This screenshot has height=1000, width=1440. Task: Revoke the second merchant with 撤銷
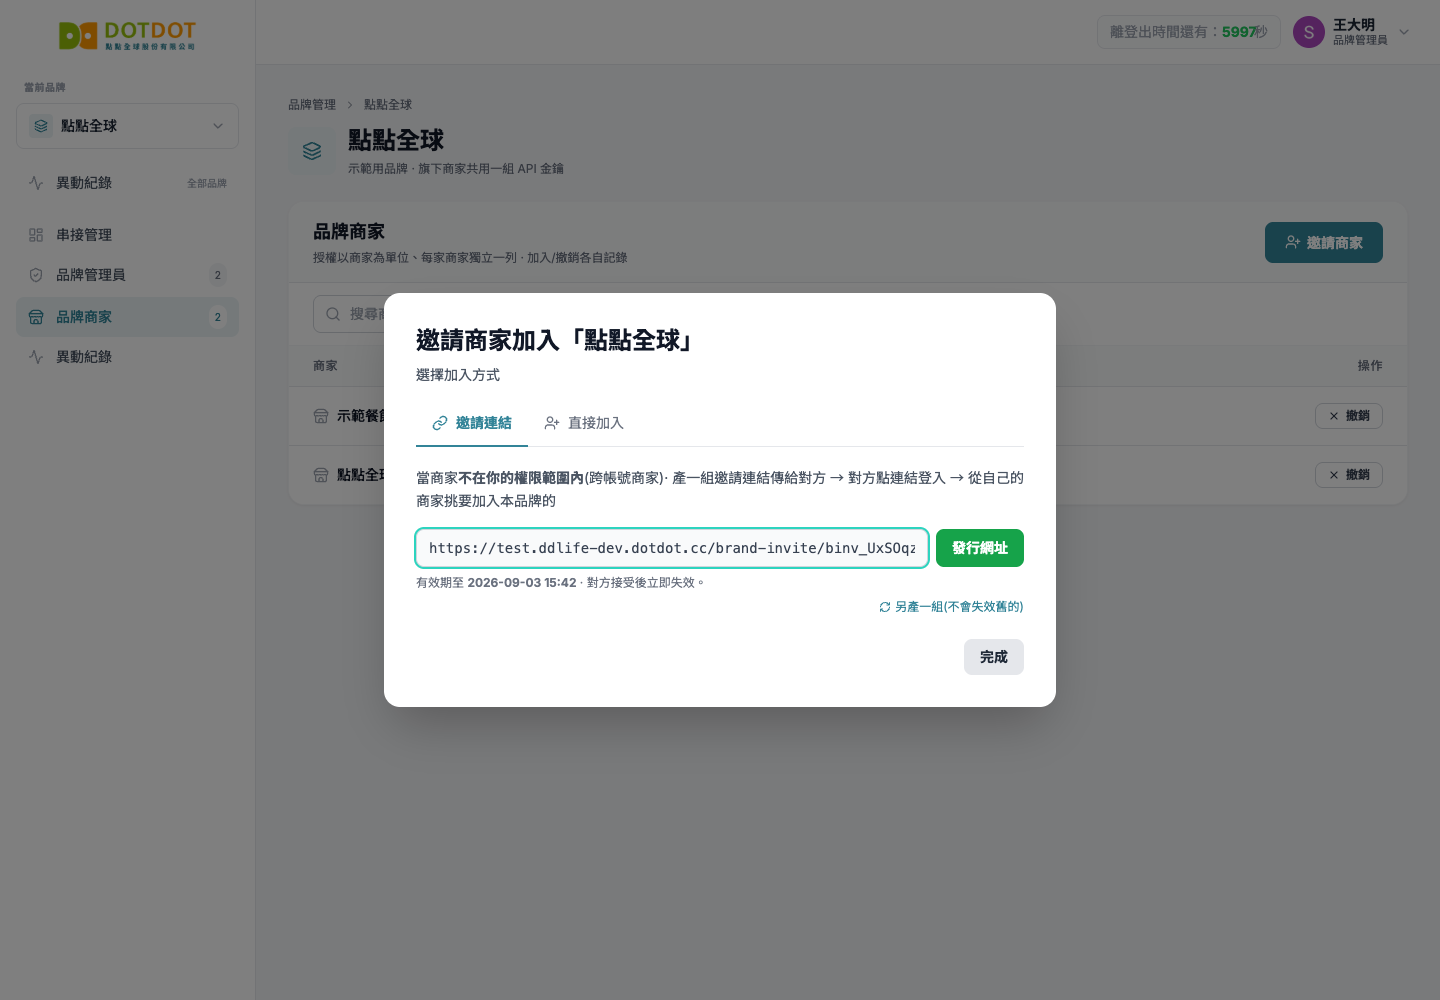(1349, 475)
